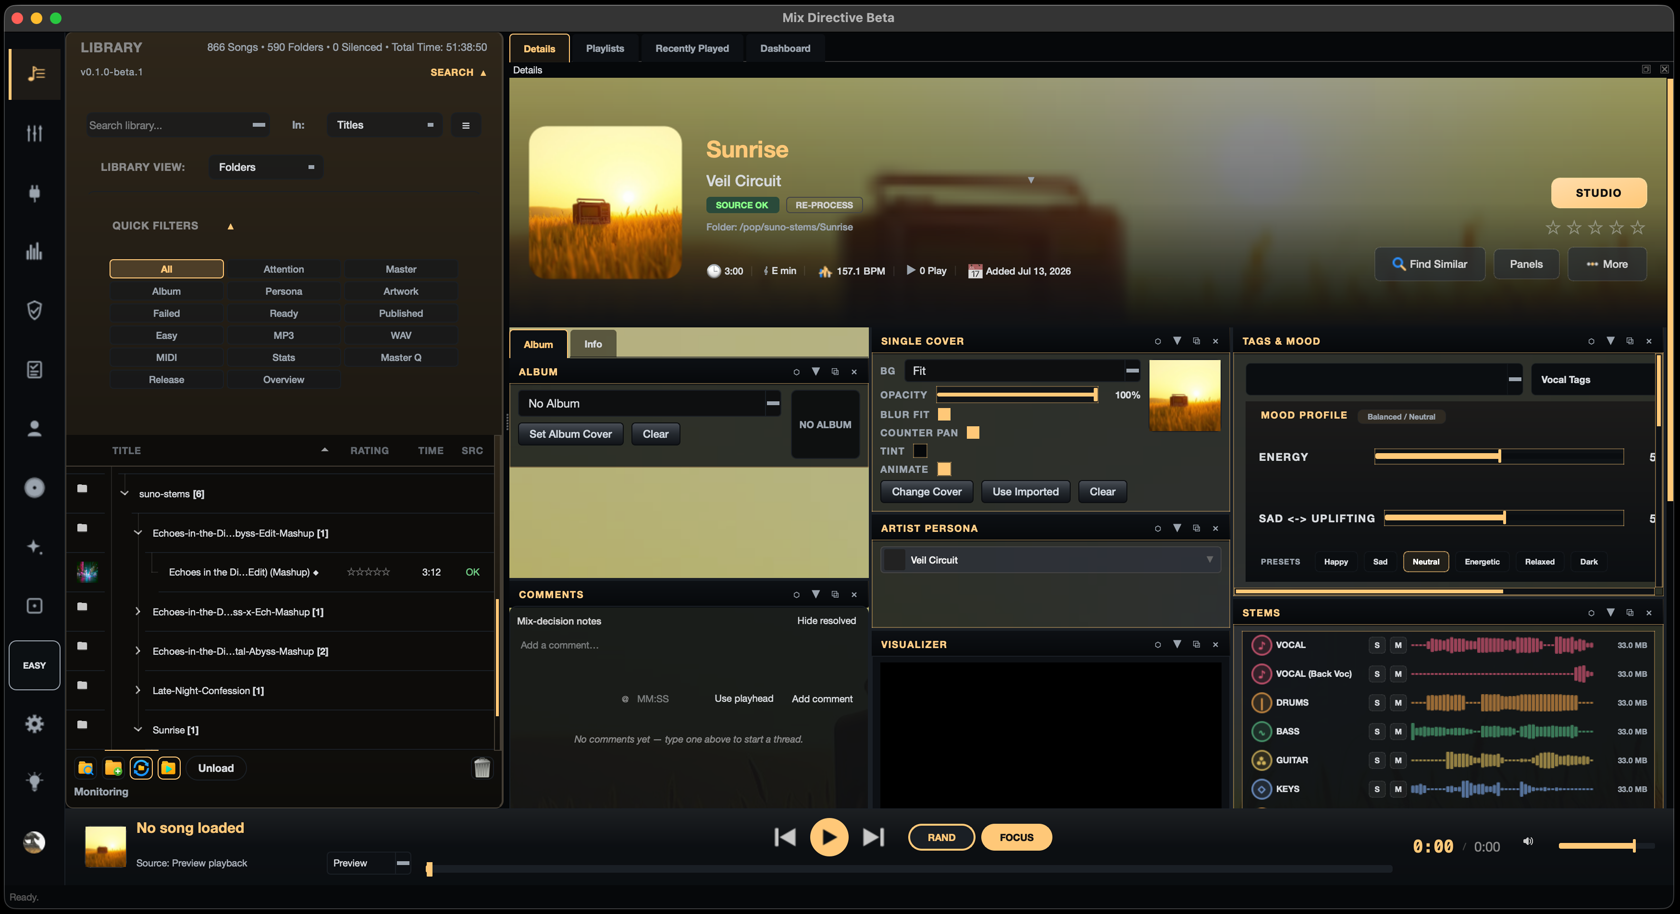Click the Find Similar button
Image resolution: width=1680 pixels, height=914 pixels.
coord(1429,264)
